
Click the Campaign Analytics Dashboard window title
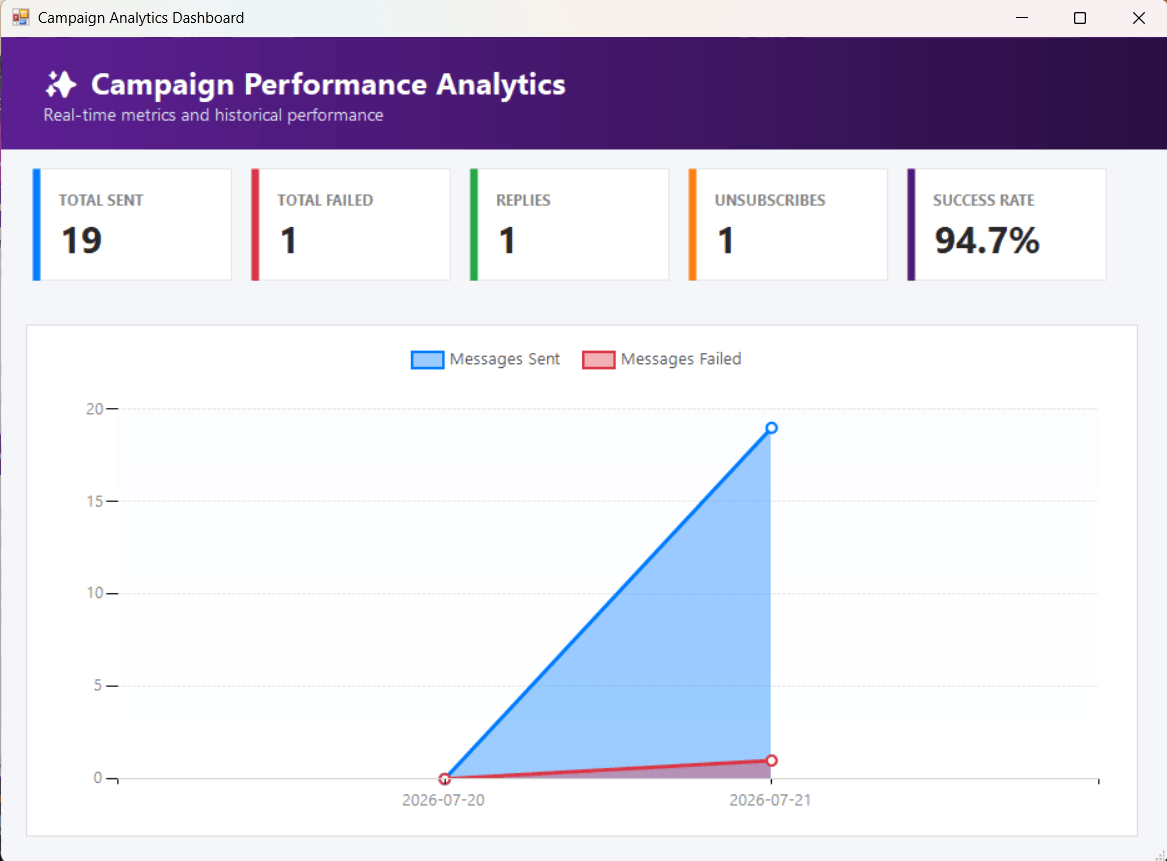pyautogui.click(x=141, y=18)
